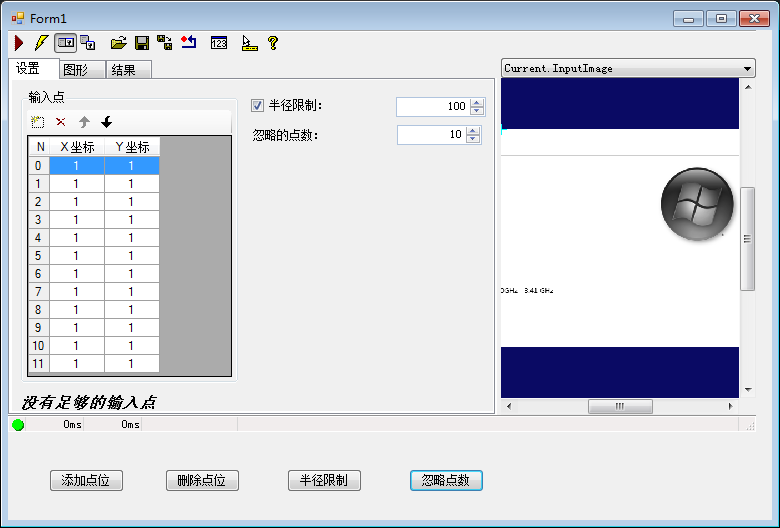Increase the 忽略的点数 value with the up arrow
Screen dimensions: 780x528
[x=473, y=130]
